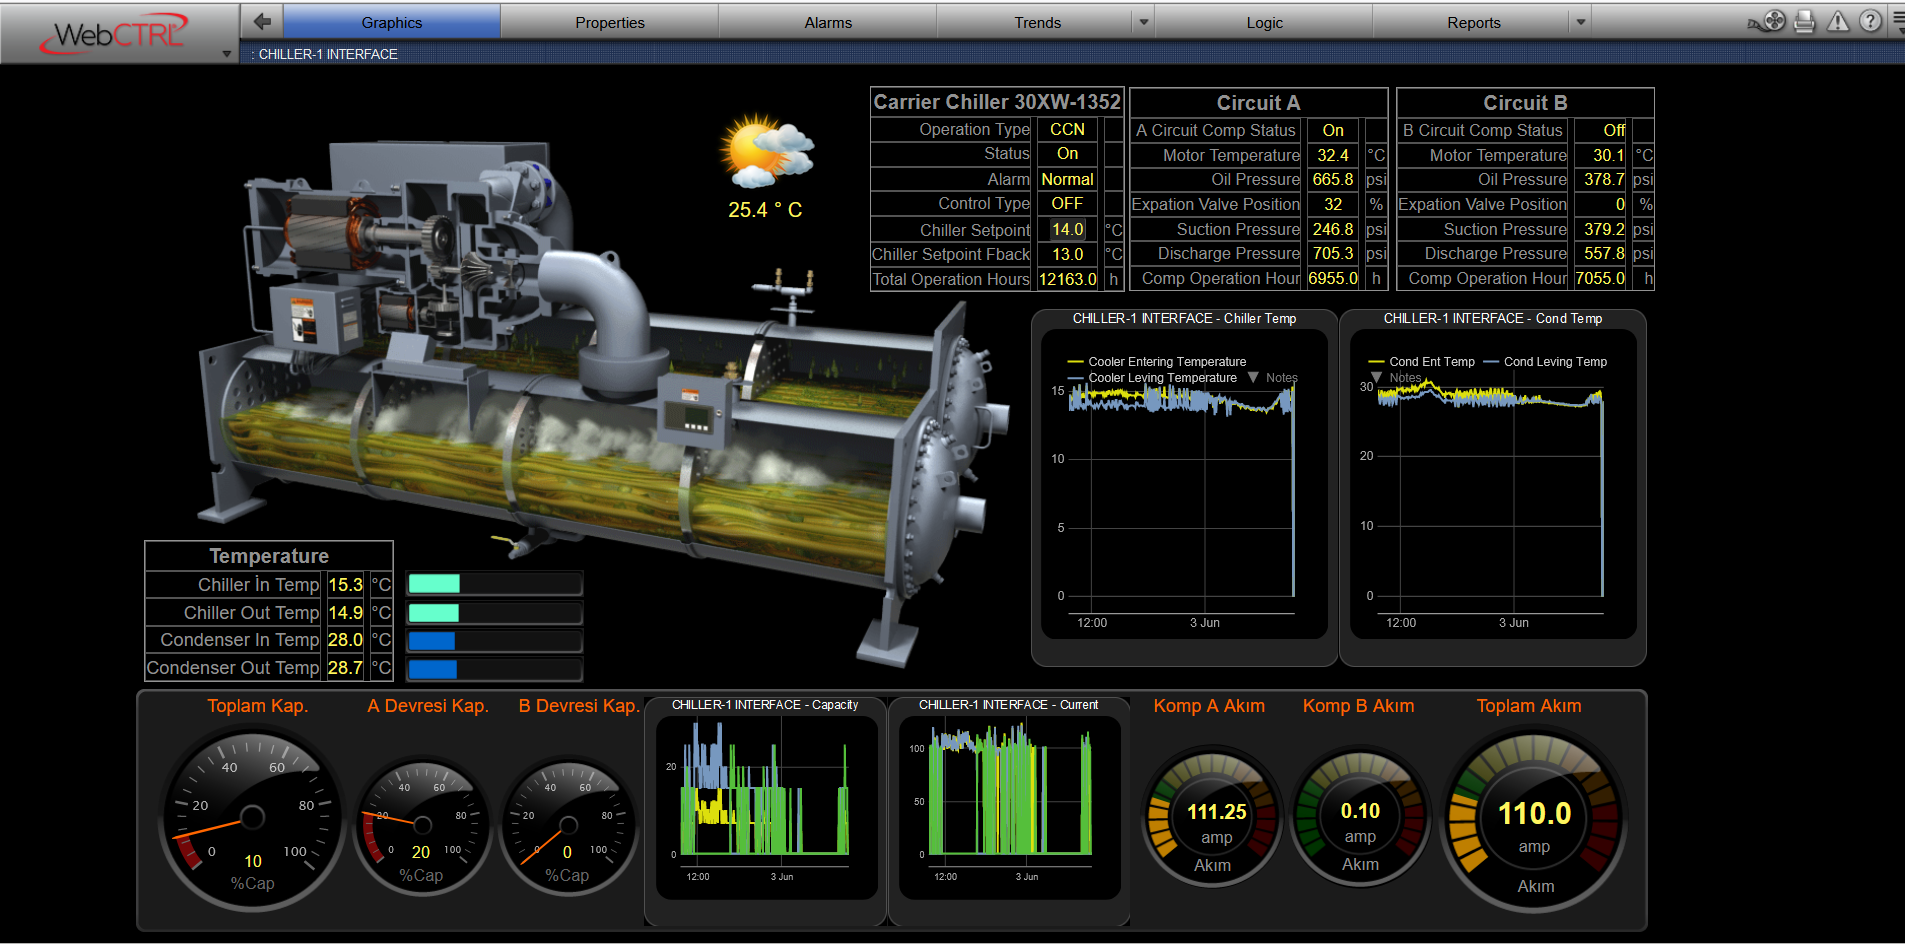Switch to the Logic tab
Screen dimensions: 1905x944
pos(1264,22)
